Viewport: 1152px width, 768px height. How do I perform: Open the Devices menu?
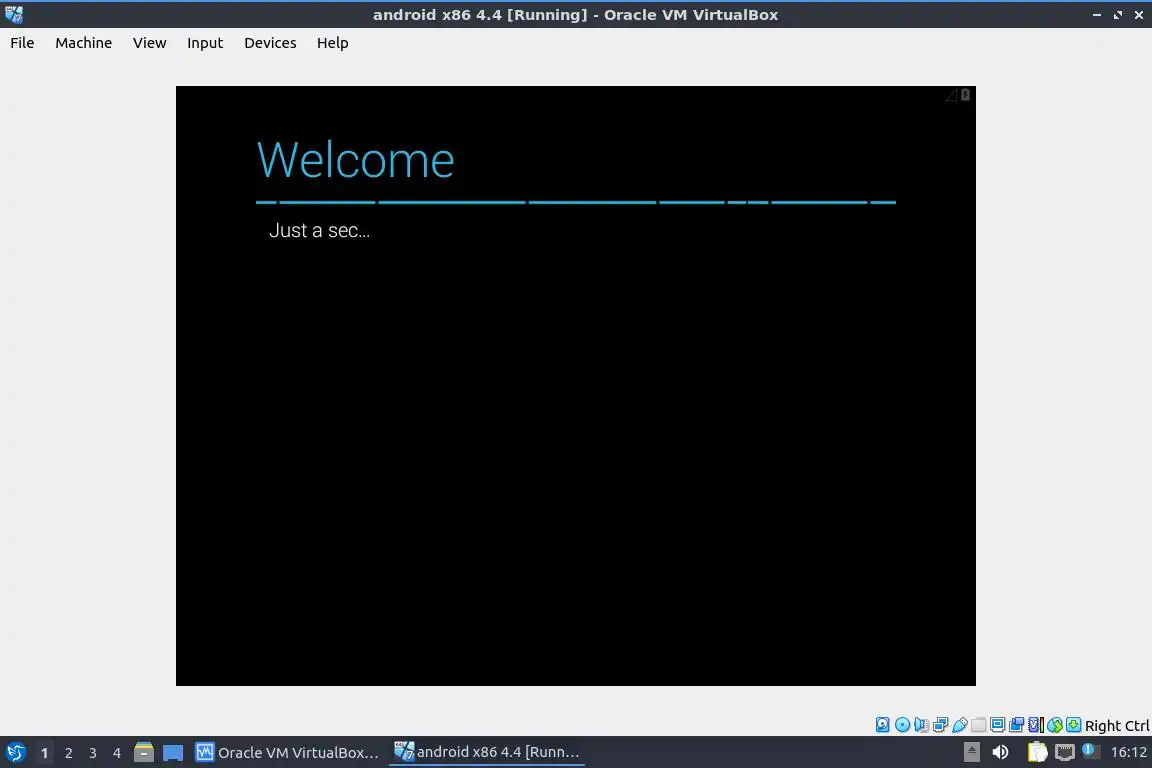270,43
